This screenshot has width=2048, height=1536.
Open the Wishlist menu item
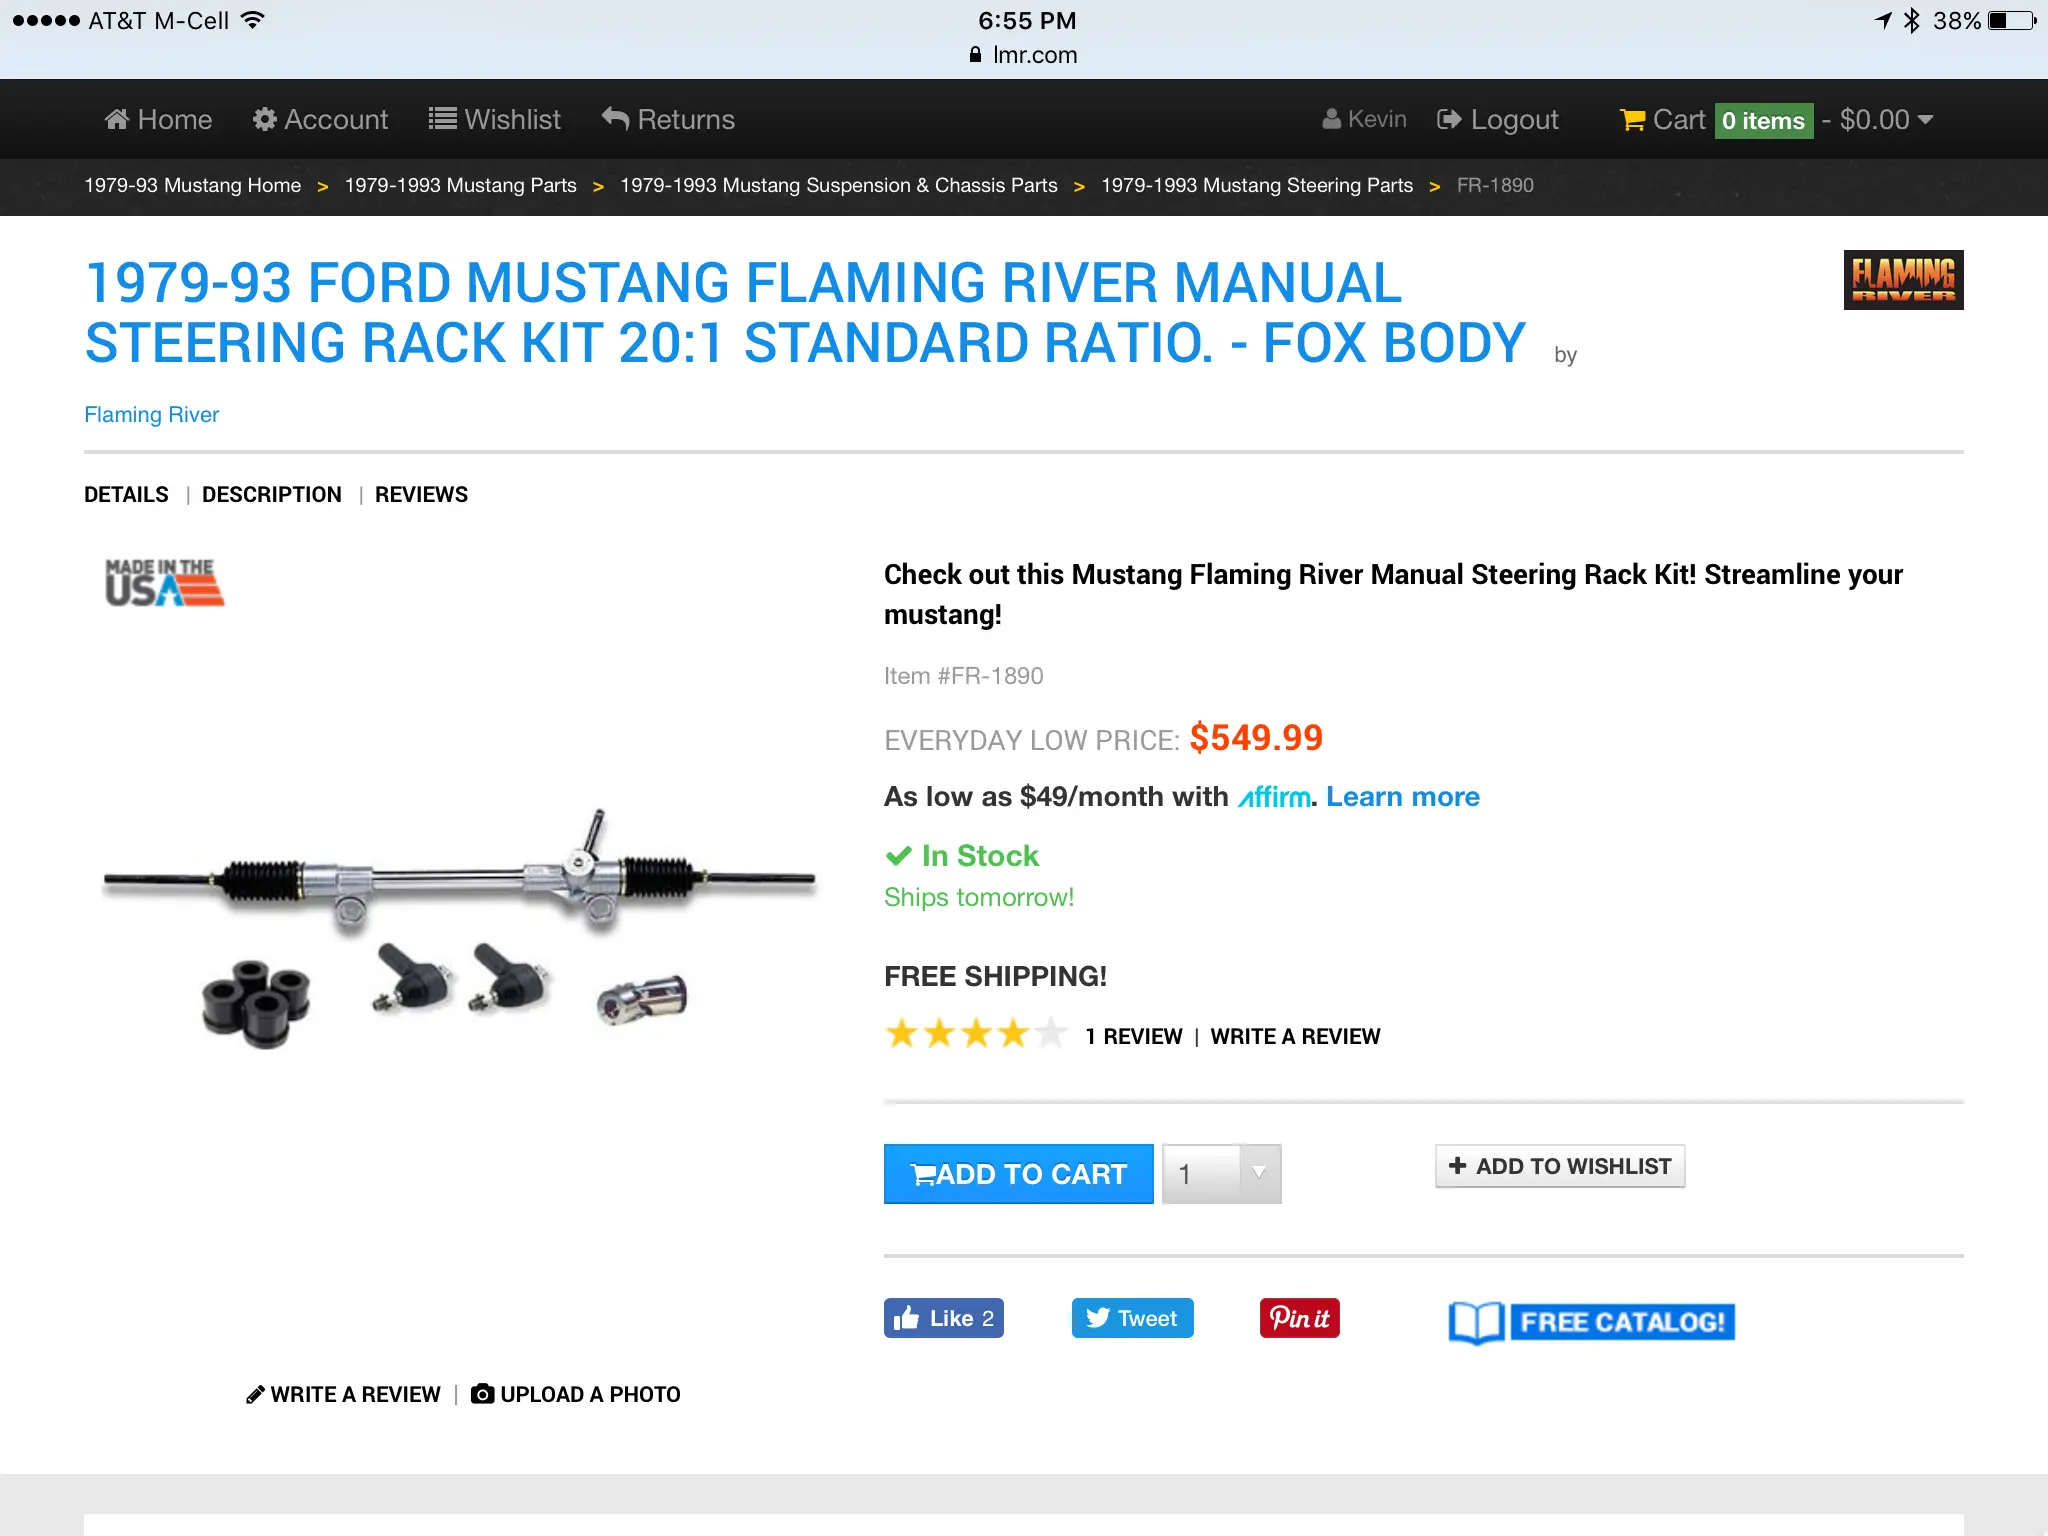(x=495, y=120)
